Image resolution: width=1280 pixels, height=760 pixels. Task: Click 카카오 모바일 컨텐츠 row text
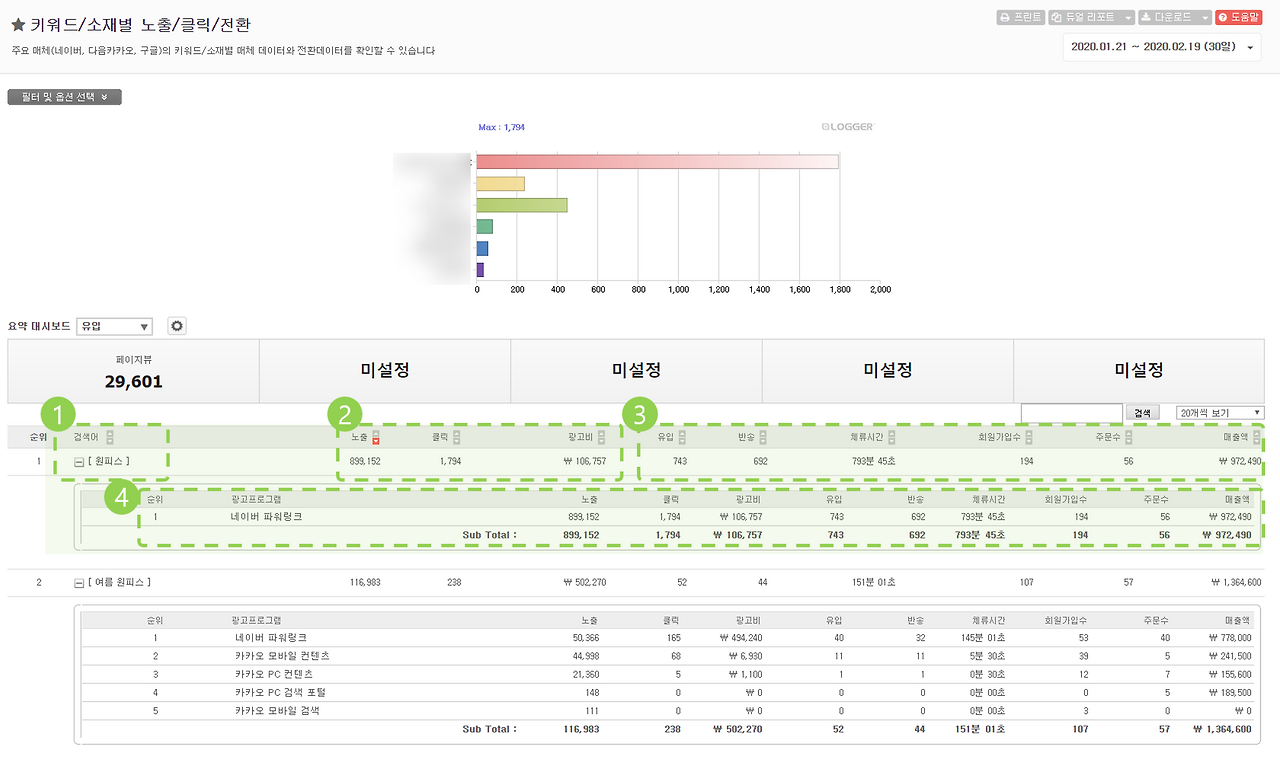[282, 656]
